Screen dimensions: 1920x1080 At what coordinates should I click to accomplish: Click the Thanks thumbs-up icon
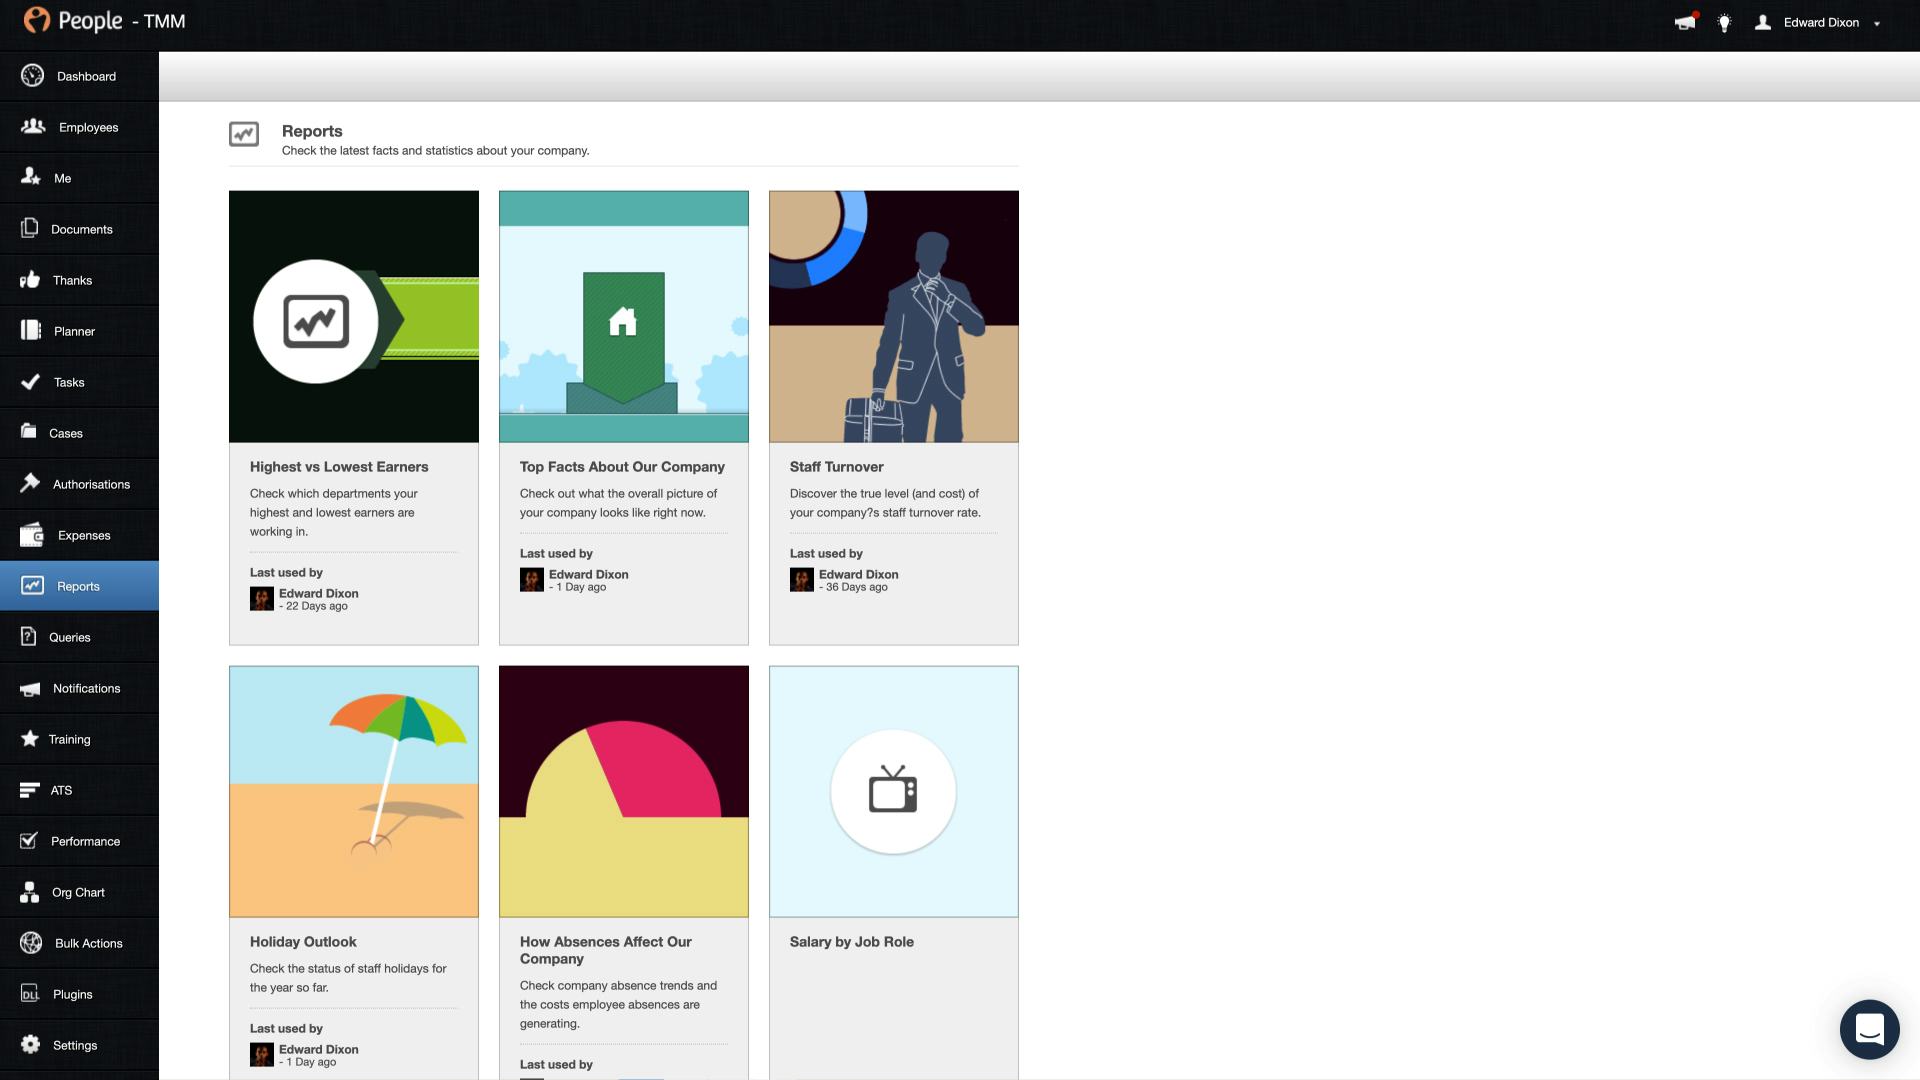click(x=30, y=280)
